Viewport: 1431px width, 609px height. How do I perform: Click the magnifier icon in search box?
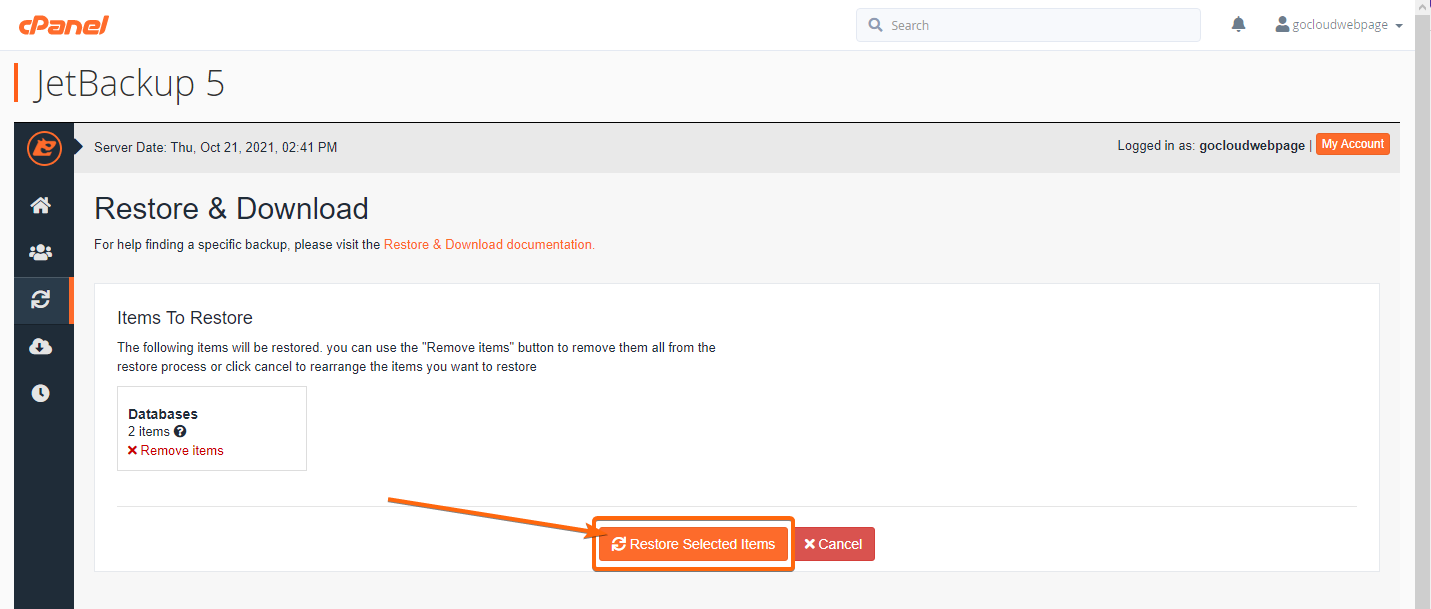(876, 25)
